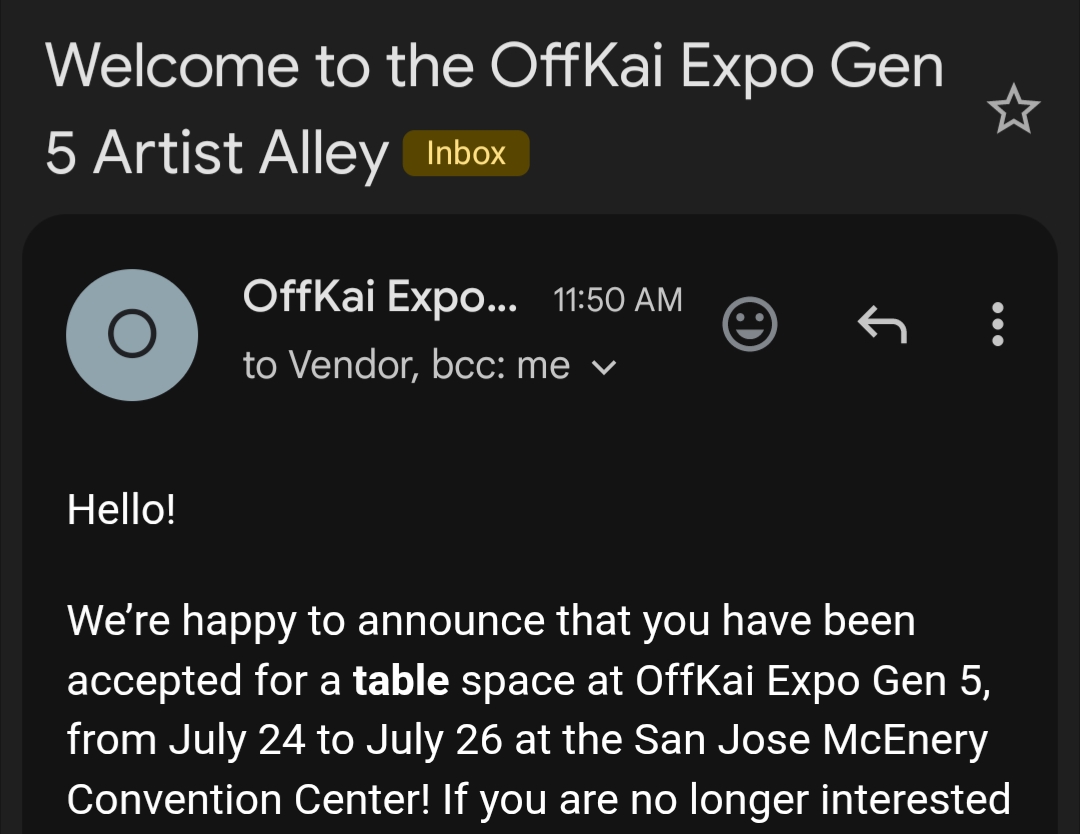Click the OffKai Expo sender name
The image size is (1080, 834).
click(380, 297)
